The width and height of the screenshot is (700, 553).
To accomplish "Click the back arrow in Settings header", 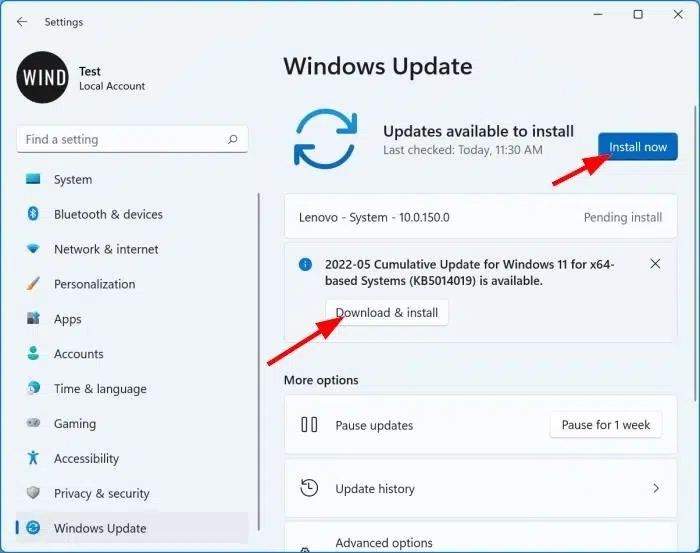I will tap(21, 21).
